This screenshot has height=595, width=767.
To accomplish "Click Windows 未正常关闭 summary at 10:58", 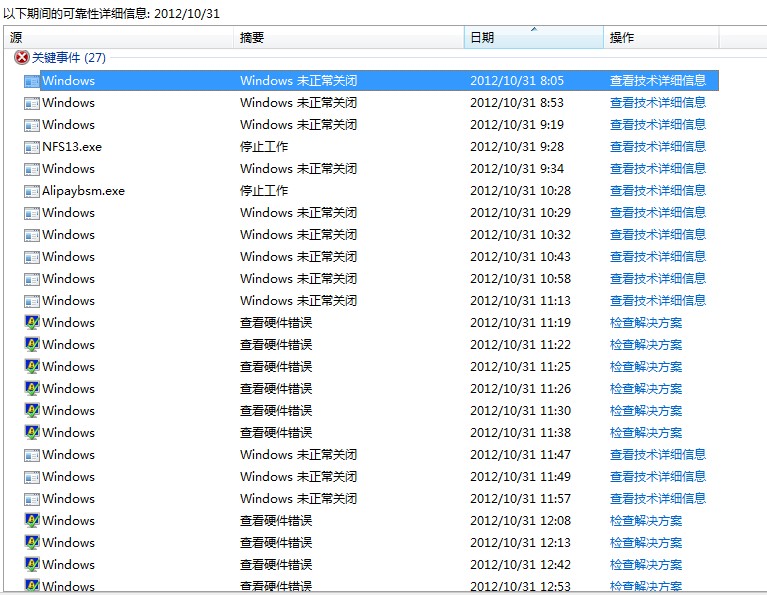I will tap(298, 279).
